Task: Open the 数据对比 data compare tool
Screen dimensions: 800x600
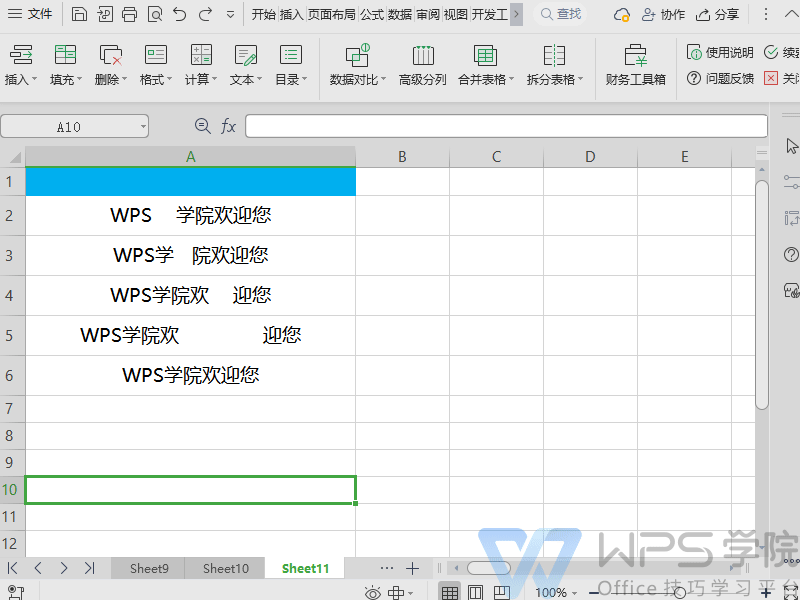Action: click(357, 65)
